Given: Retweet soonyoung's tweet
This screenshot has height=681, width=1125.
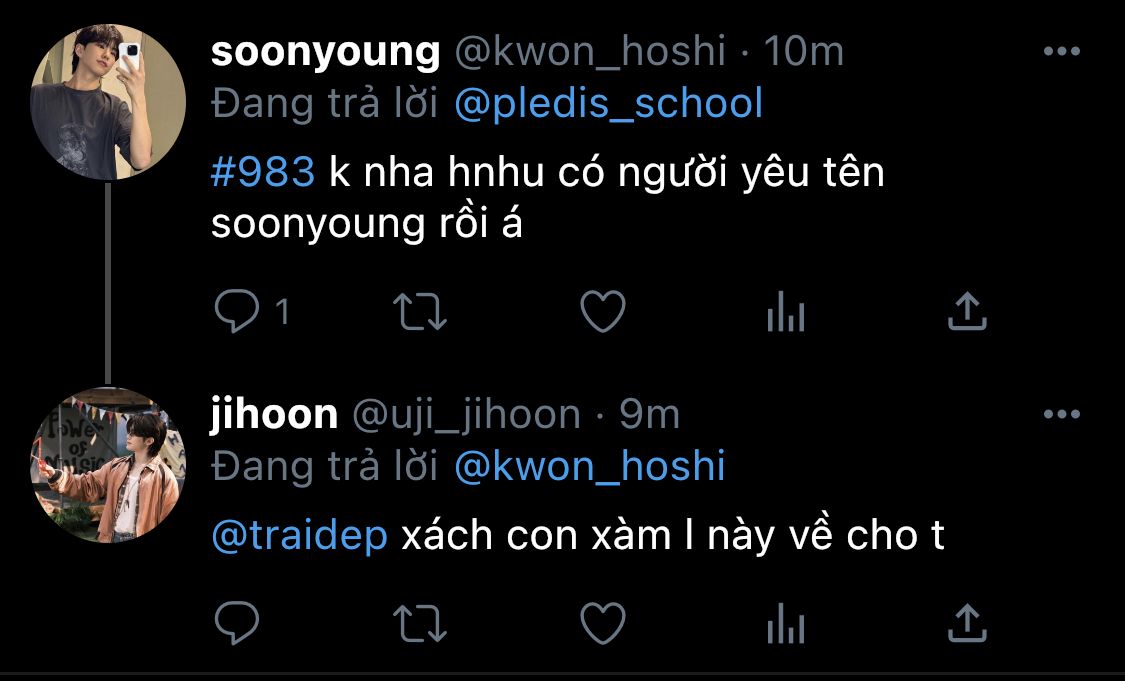Looking at the screenshot, I should [420, 311].
